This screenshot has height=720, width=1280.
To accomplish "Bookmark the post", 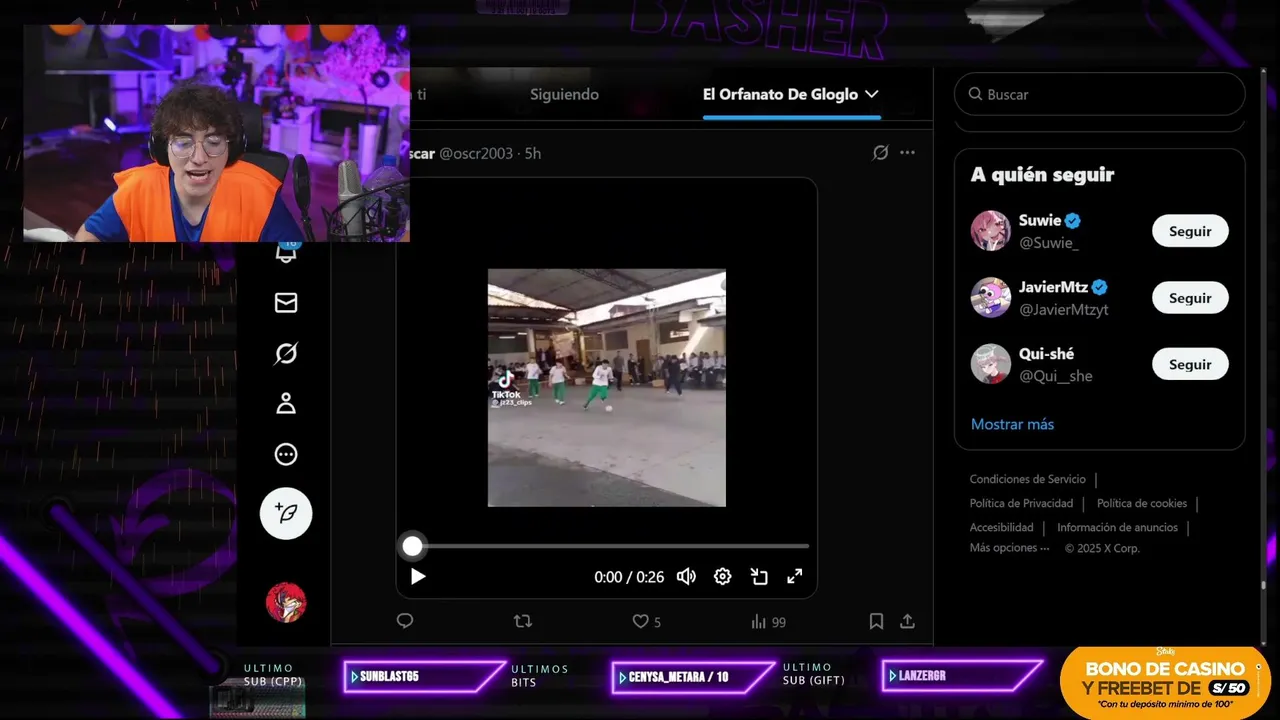I will (x=876, y=621).
